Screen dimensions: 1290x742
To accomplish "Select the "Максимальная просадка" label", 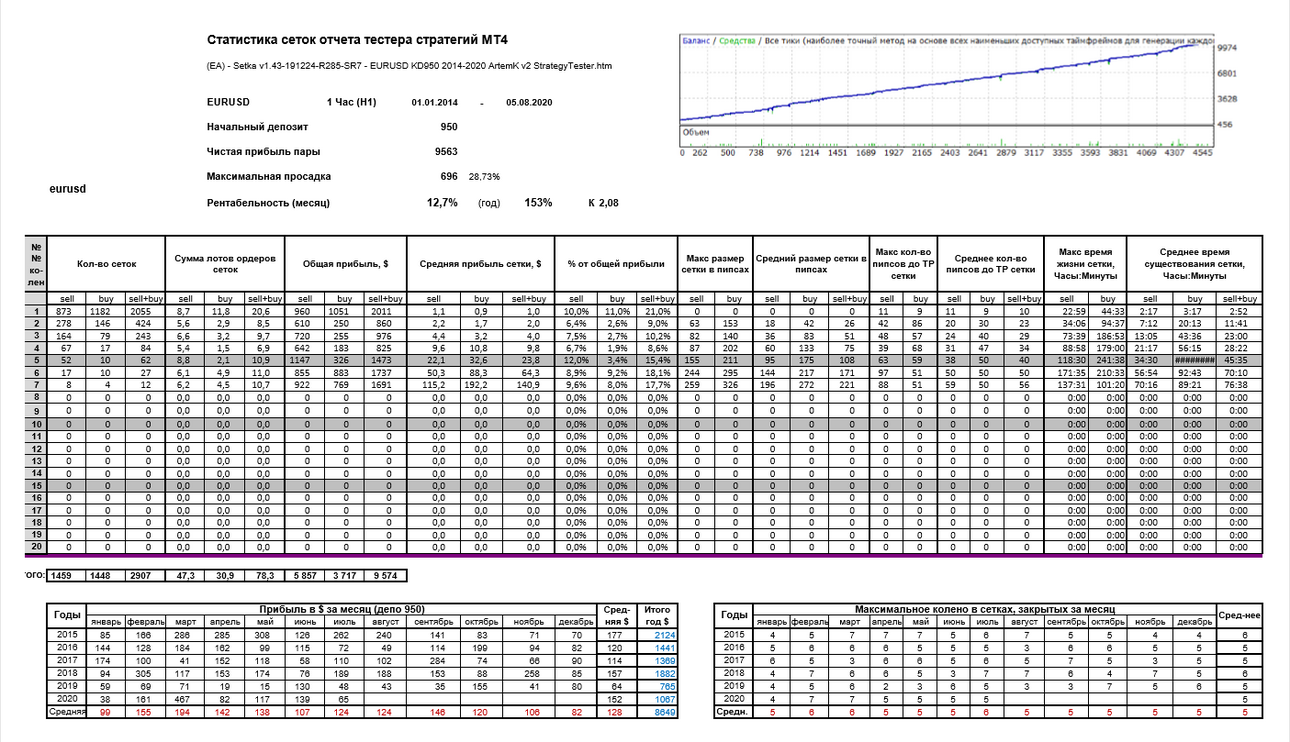I will 269,176.
